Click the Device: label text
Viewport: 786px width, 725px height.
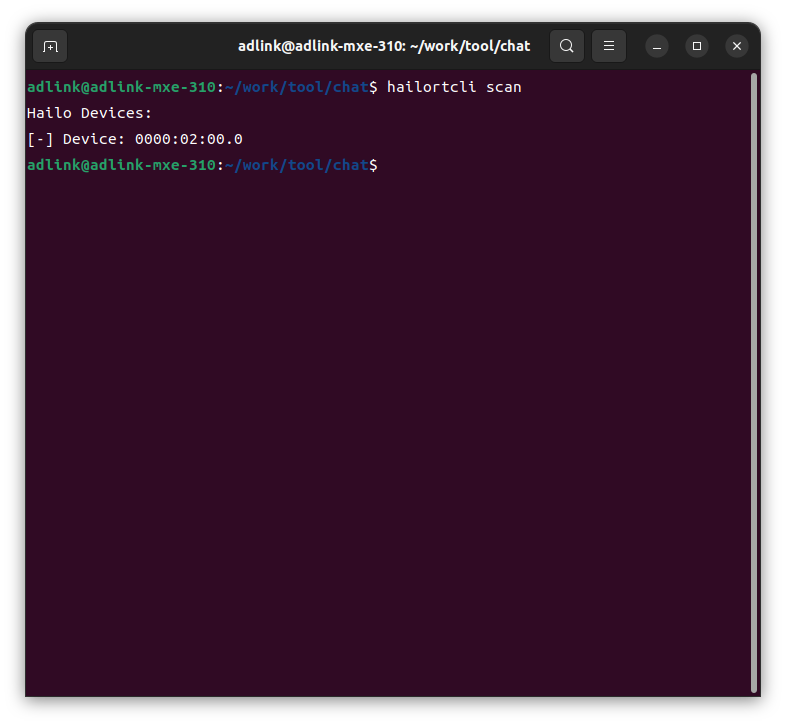click(94, 139)
